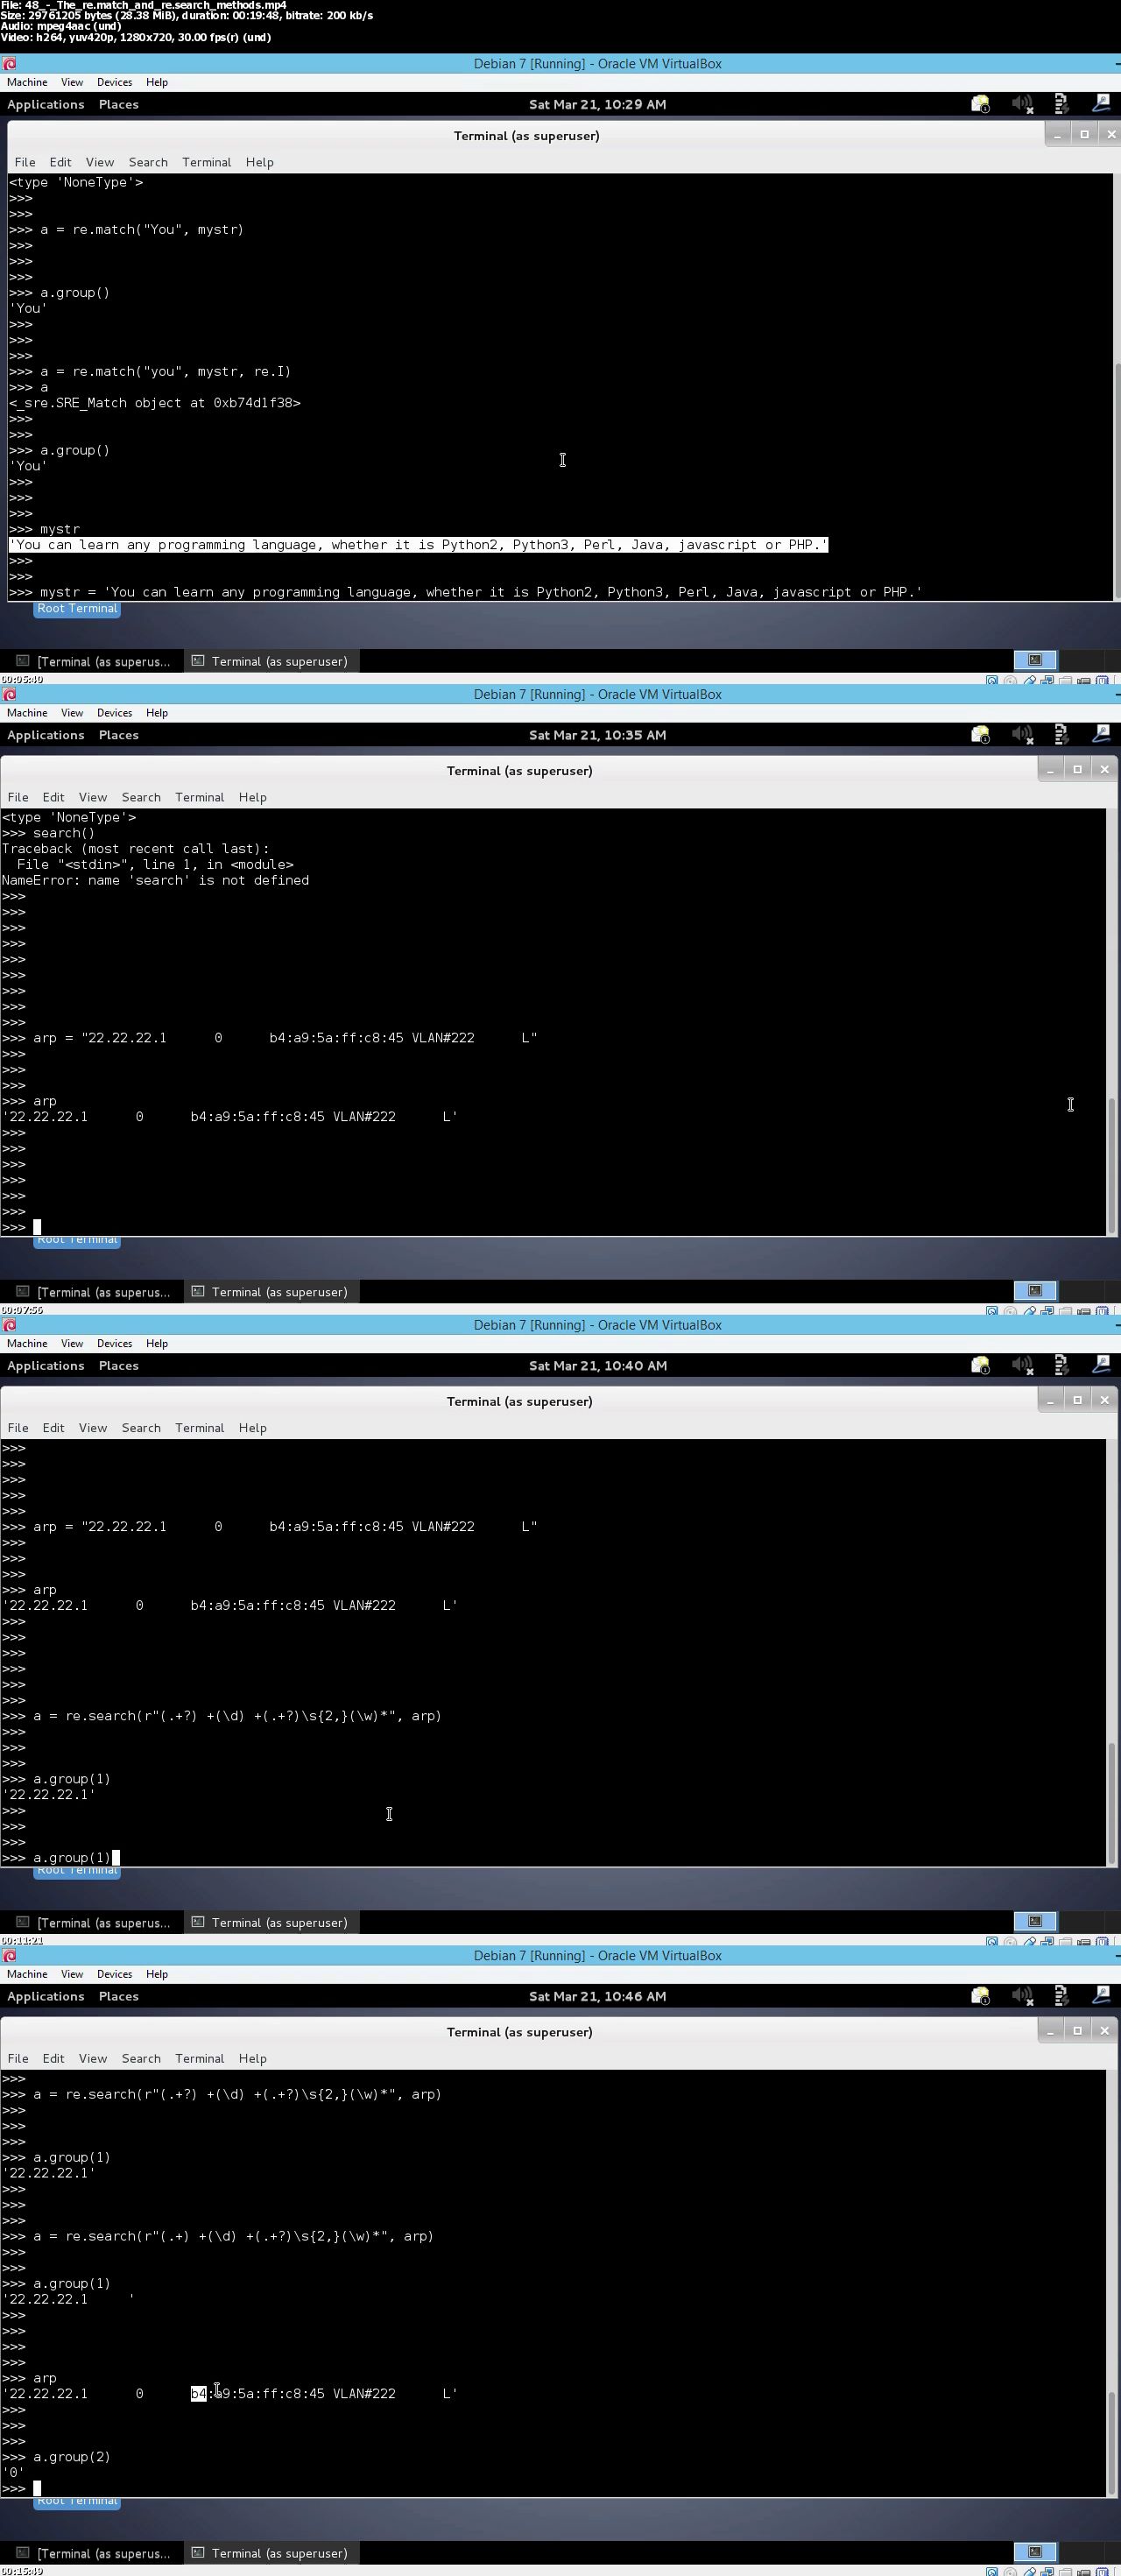Click workspace switcher in 10:35 AM frame taskbar
This screenshot has height=2576, width=1121.
(x=1035, y=1292)
